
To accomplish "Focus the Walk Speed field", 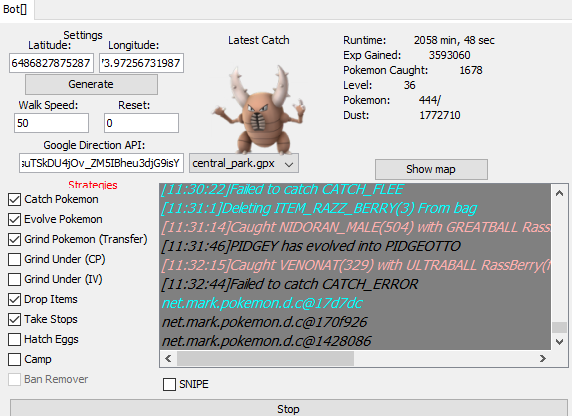I will coord(51,123).
